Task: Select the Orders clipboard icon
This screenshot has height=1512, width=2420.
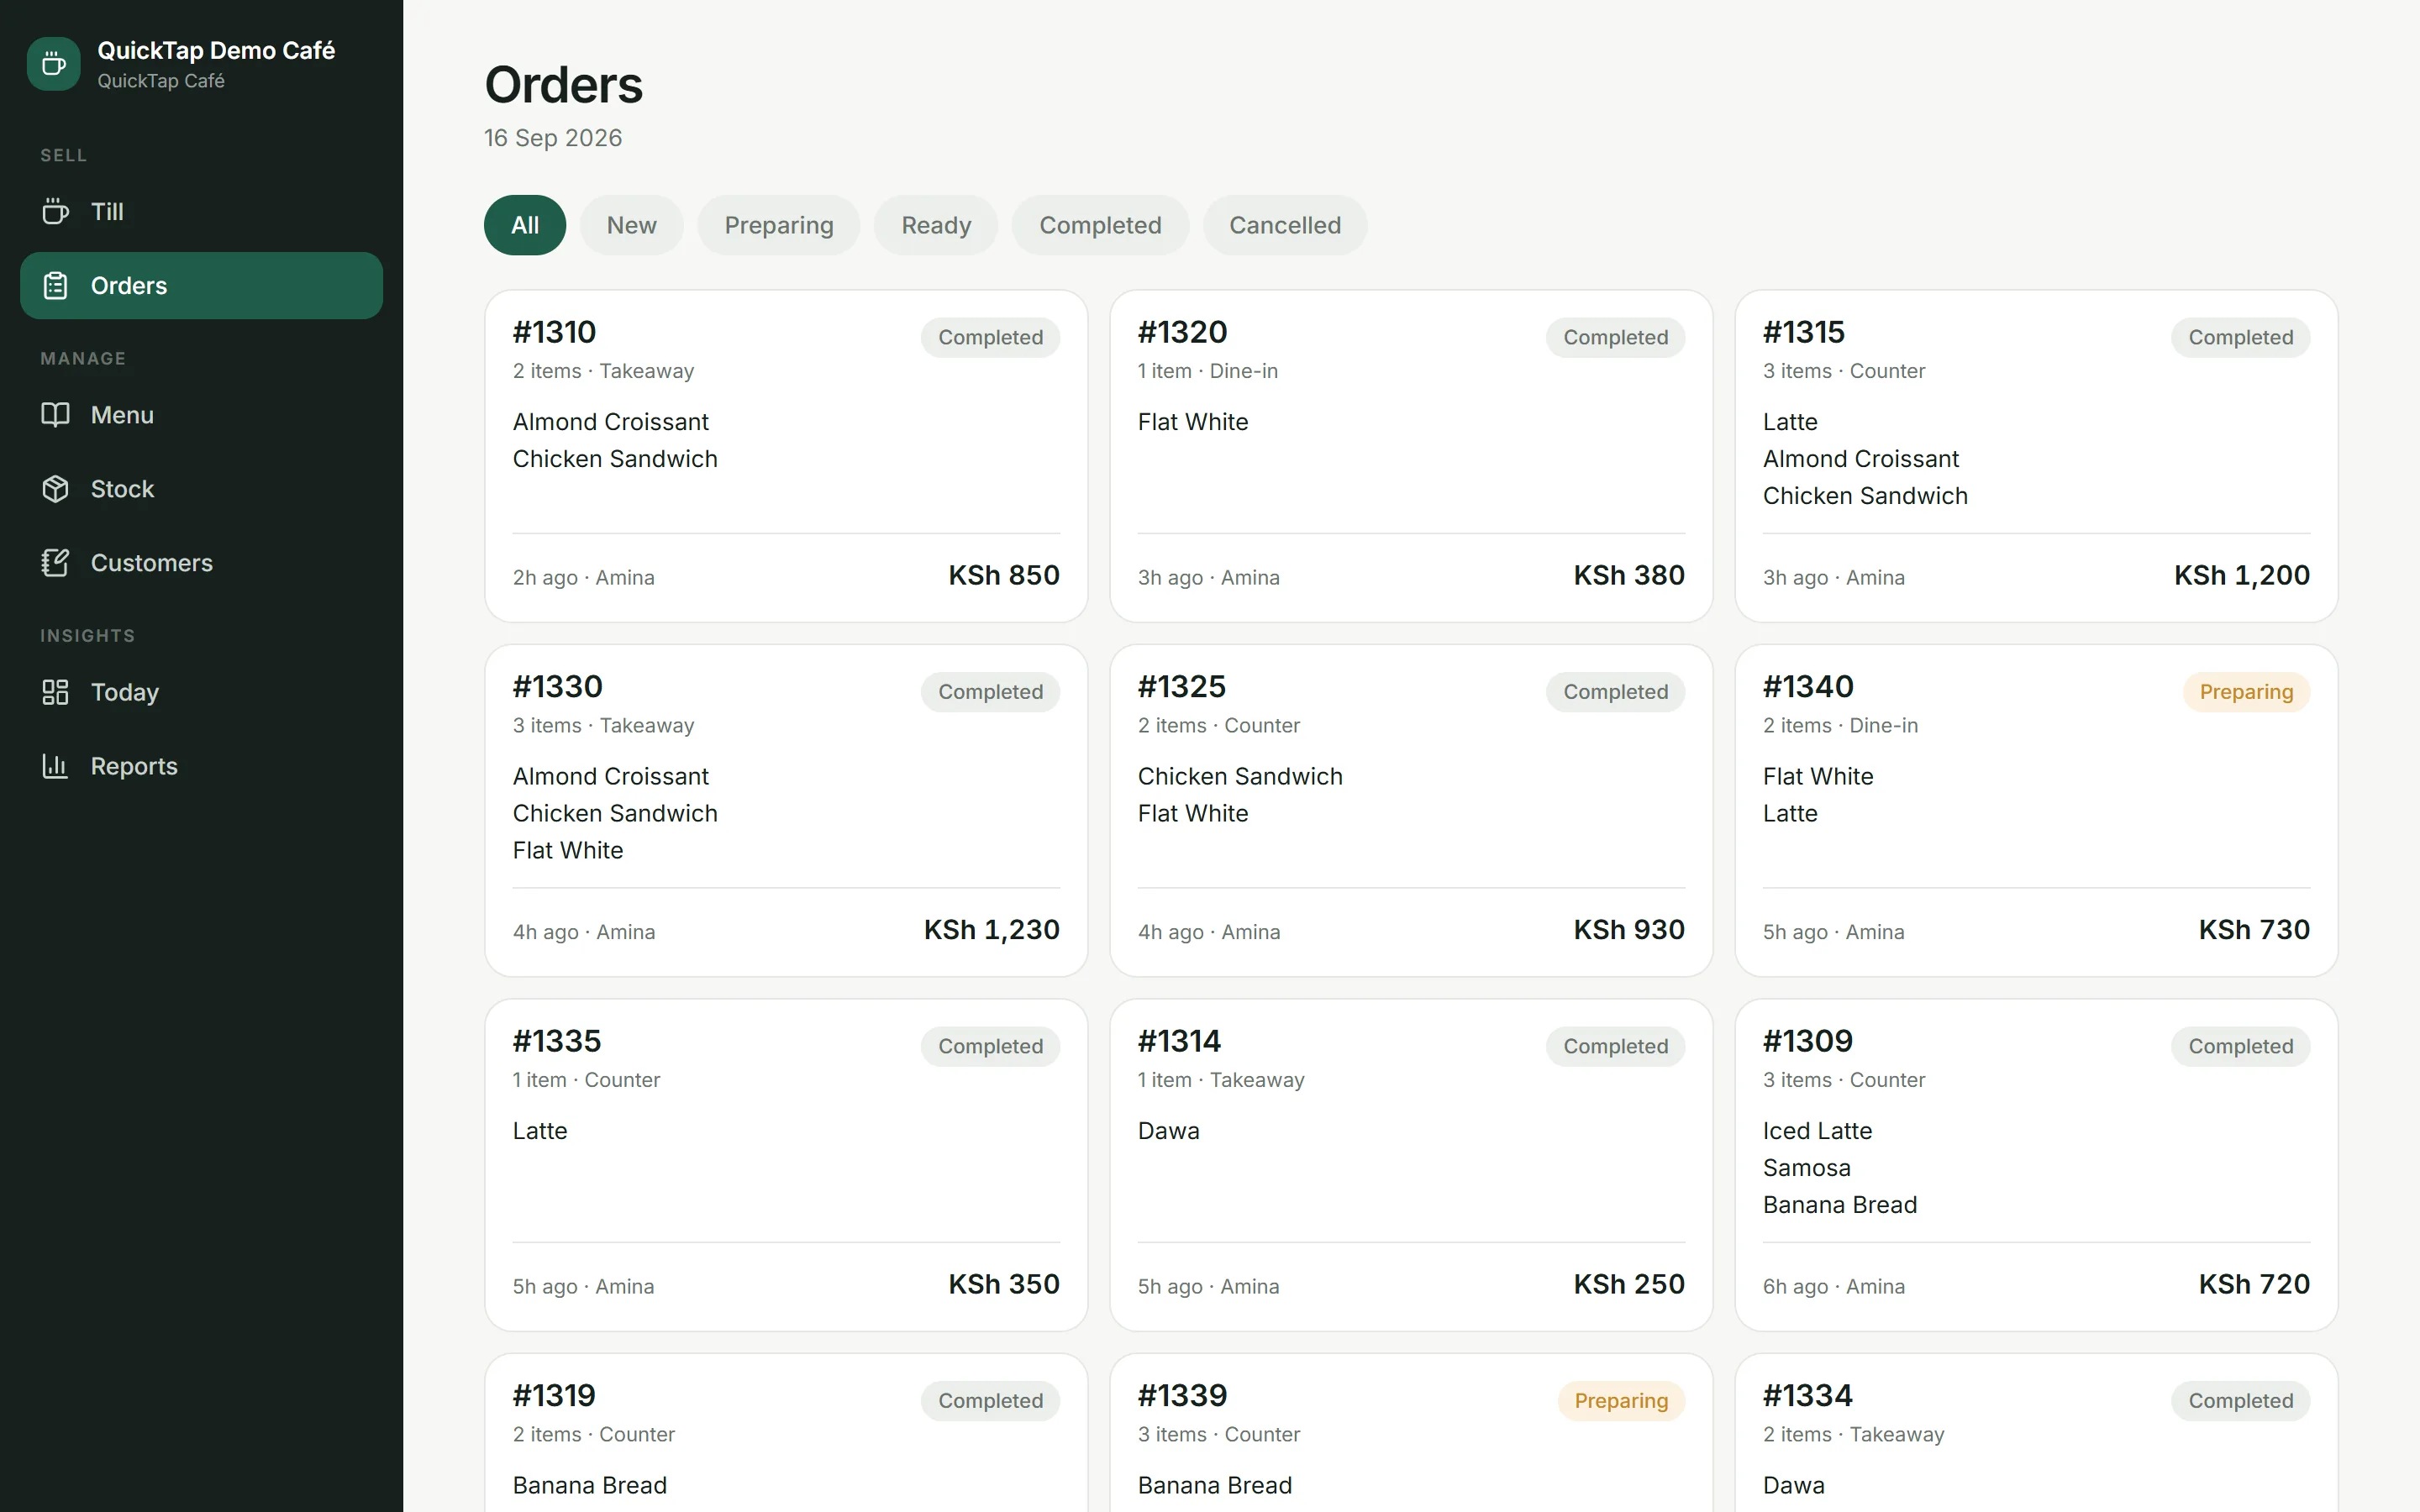Action: tap(55, 286)
